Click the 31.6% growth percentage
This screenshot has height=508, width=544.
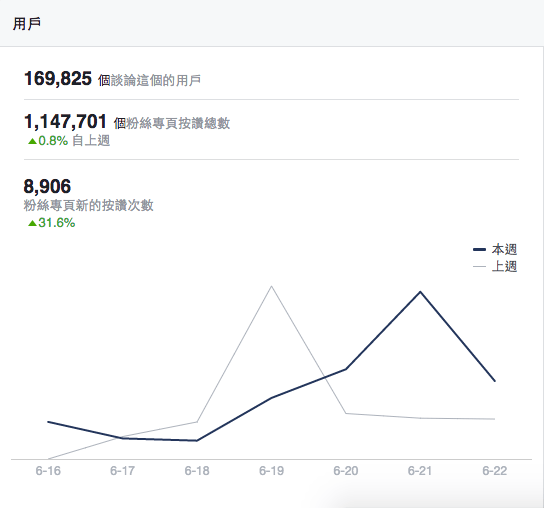point(57,223)
